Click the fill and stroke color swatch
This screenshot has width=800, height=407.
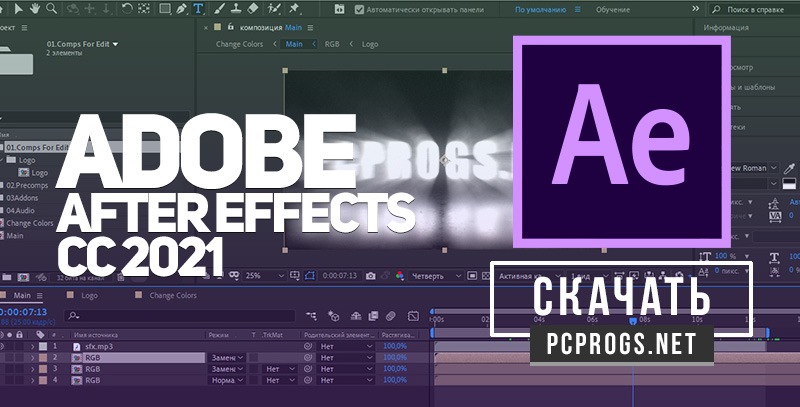789,184
